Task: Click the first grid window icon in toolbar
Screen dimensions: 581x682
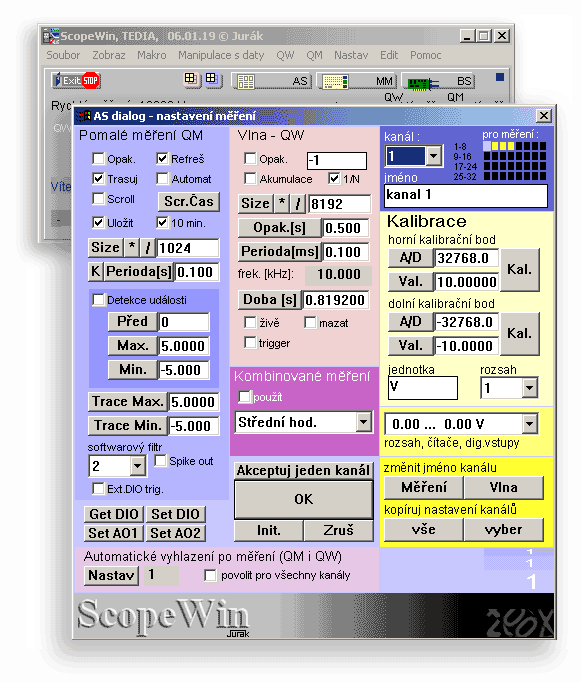Action: click(190, 79)
